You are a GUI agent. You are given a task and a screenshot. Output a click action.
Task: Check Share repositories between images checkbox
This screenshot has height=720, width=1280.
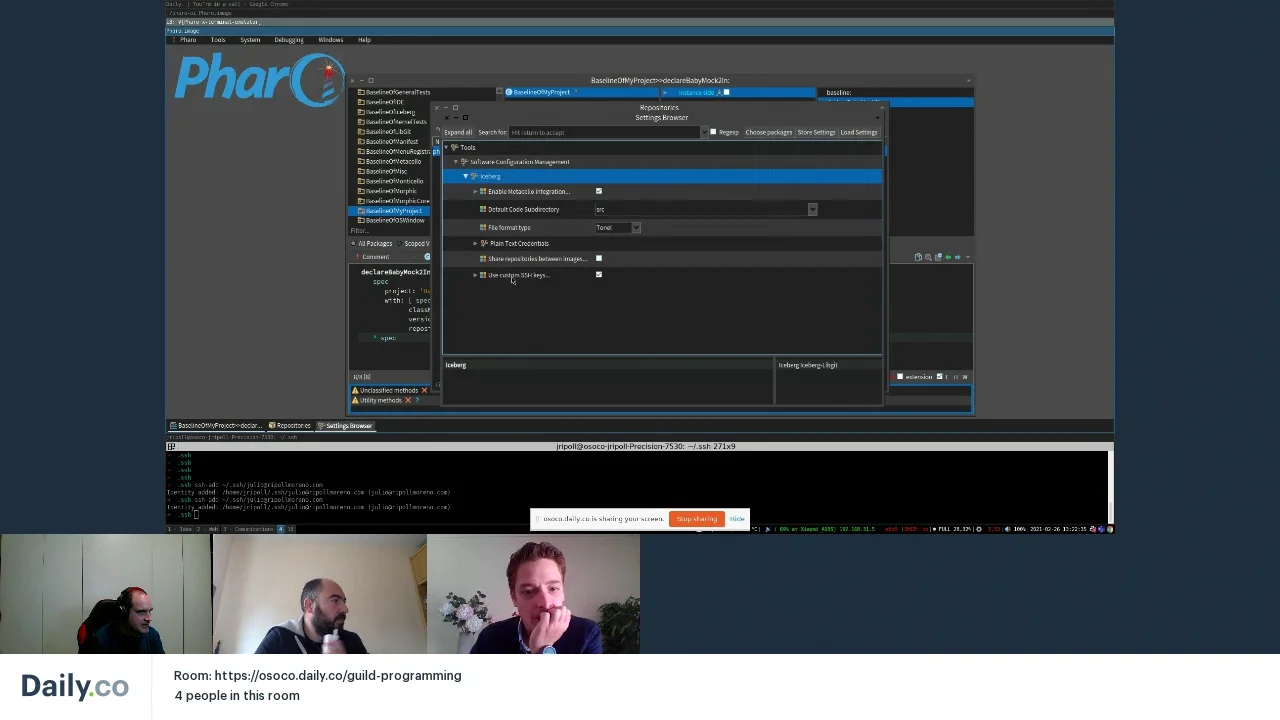pyautogui.click(x=599, y=258)
